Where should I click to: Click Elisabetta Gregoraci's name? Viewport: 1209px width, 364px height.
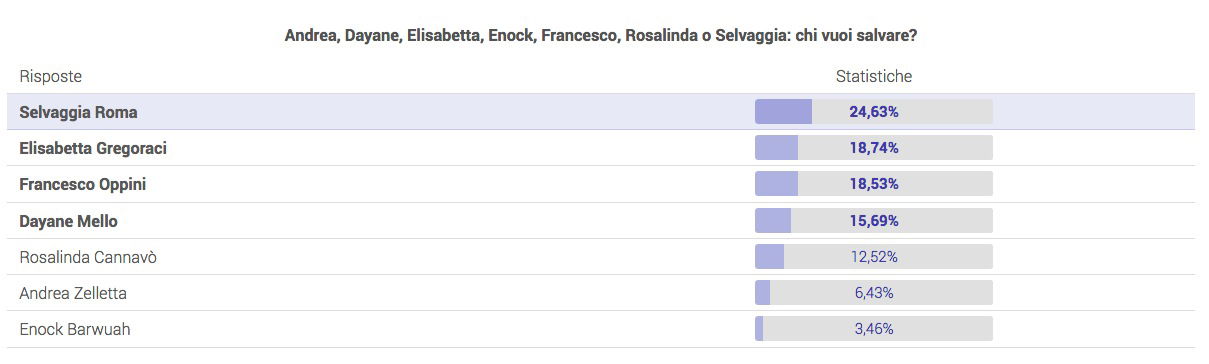point(93,148)
